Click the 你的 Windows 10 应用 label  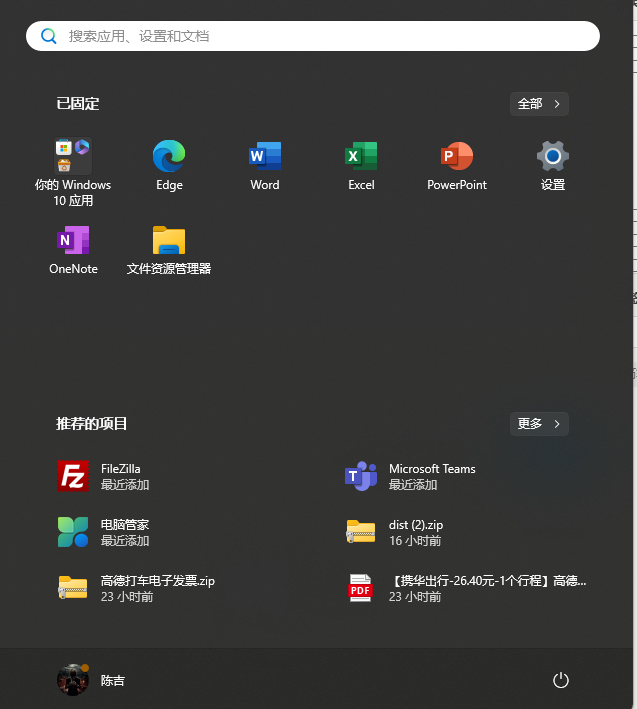point(73,193)
